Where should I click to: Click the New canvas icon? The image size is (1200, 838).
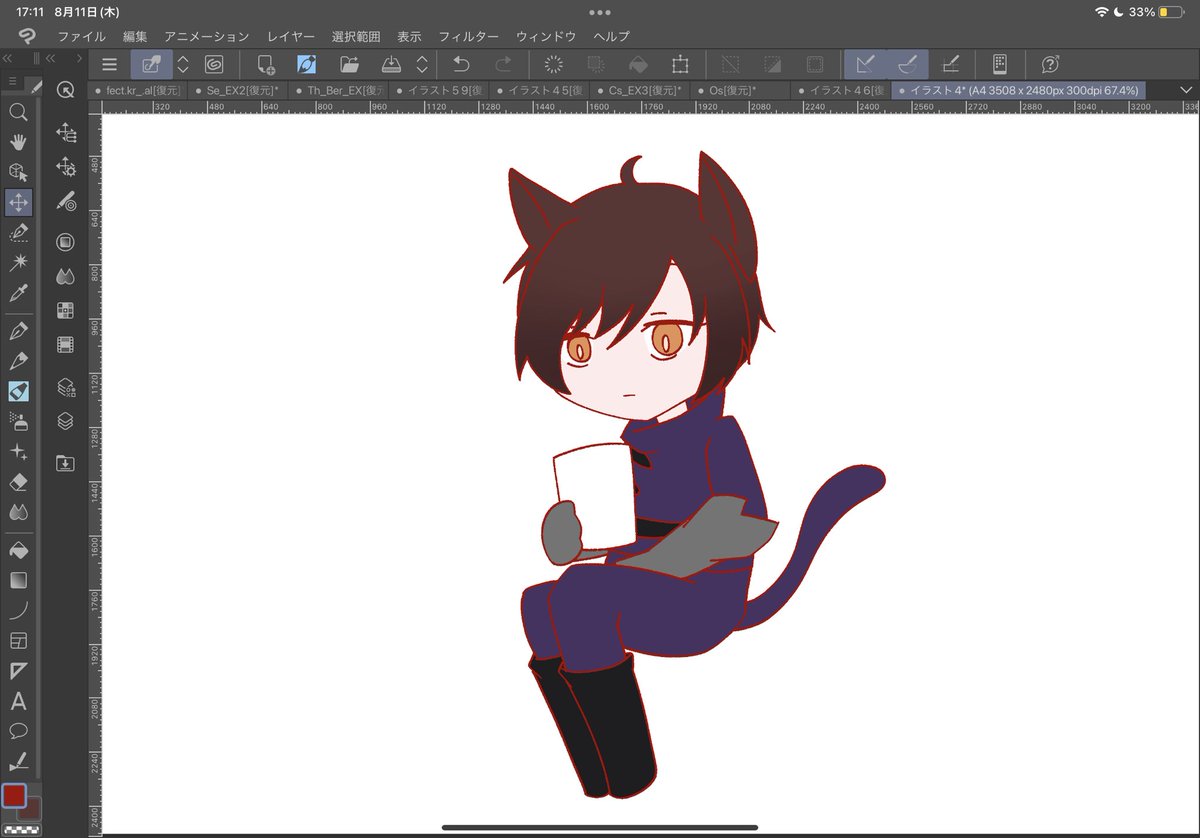pos(265,65)
